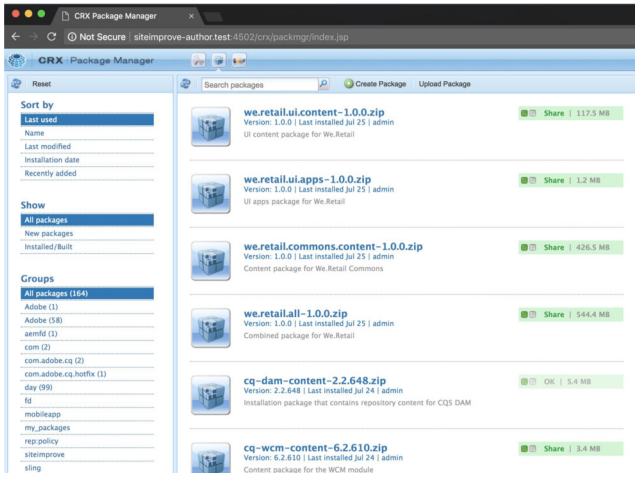The image size is (635, 480).
Task: Click Share on we.retail.ui.content row
Action: click(x=554, y=113)
